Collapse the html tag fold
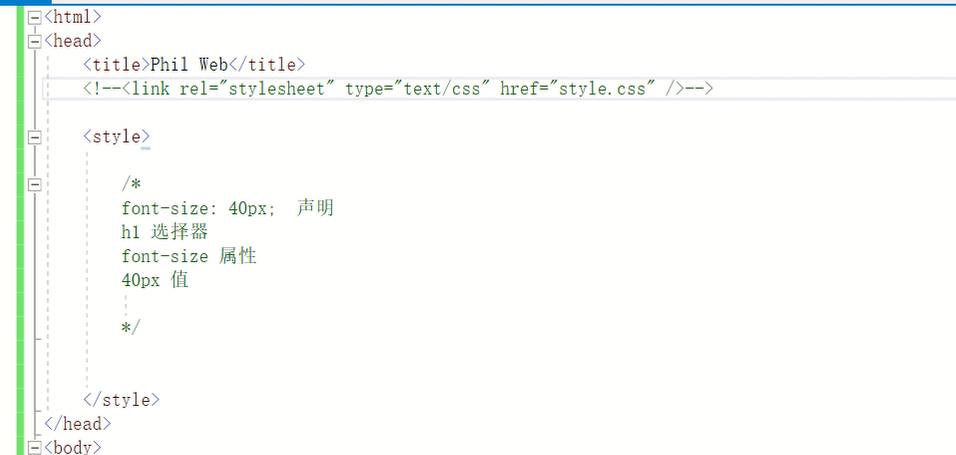Screen dimensions: 956x455 click(x=35, y=18)
